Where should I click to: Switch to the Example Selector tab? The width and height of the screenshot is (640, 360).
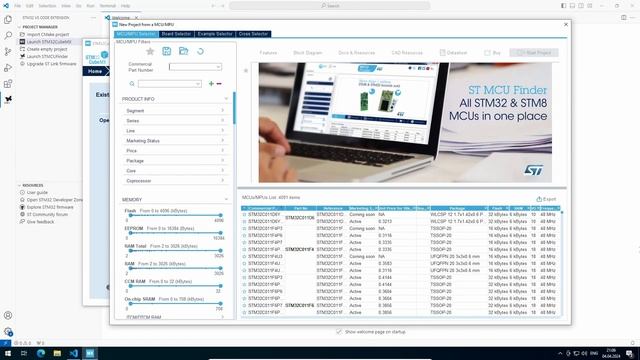tap(215, 34)
